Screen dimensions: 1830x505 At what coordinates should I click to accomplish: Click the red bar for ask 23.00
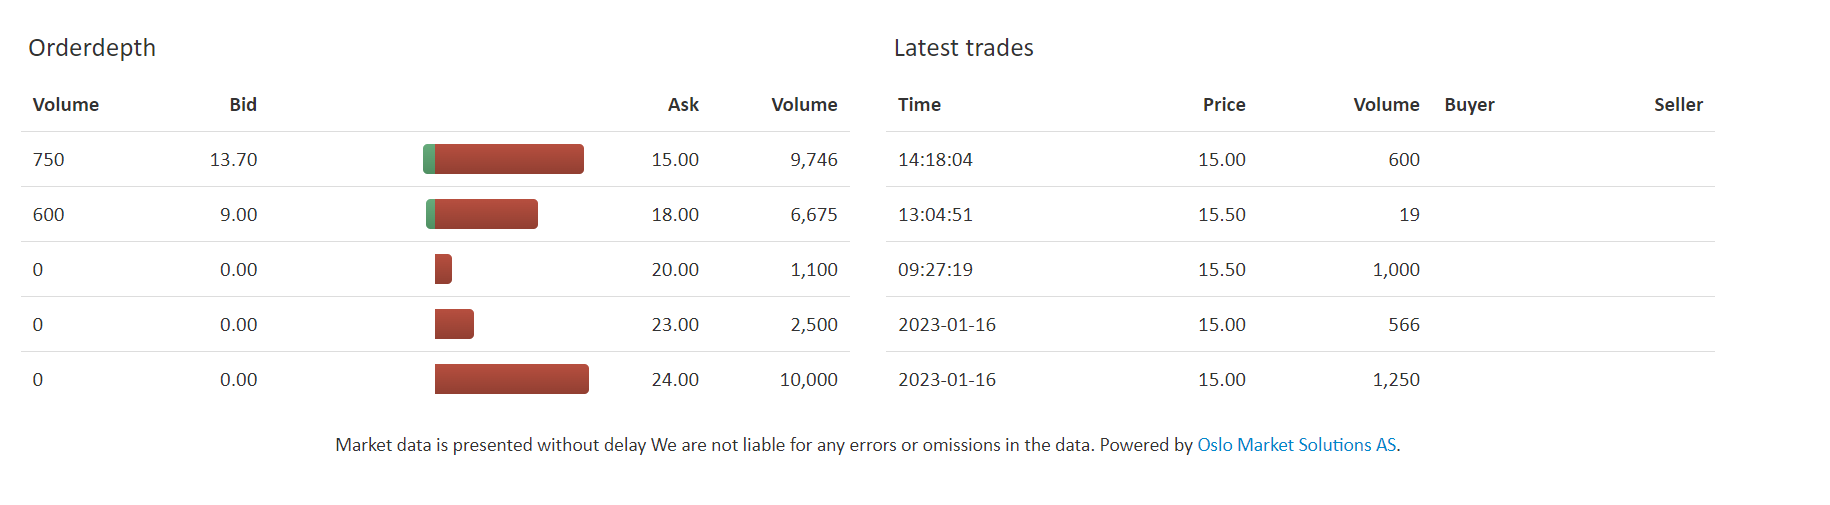[x=454, y=324]
